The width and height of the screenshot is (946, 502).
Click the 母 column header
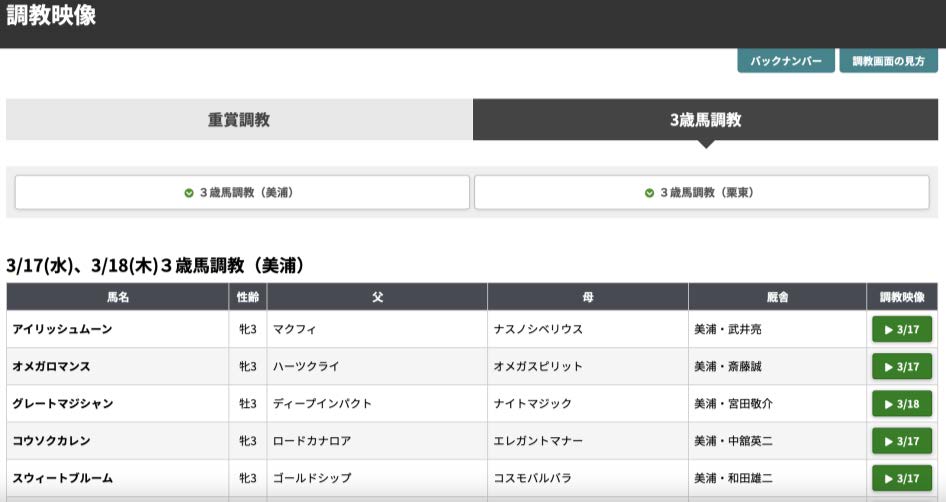[x=588, y=297]
